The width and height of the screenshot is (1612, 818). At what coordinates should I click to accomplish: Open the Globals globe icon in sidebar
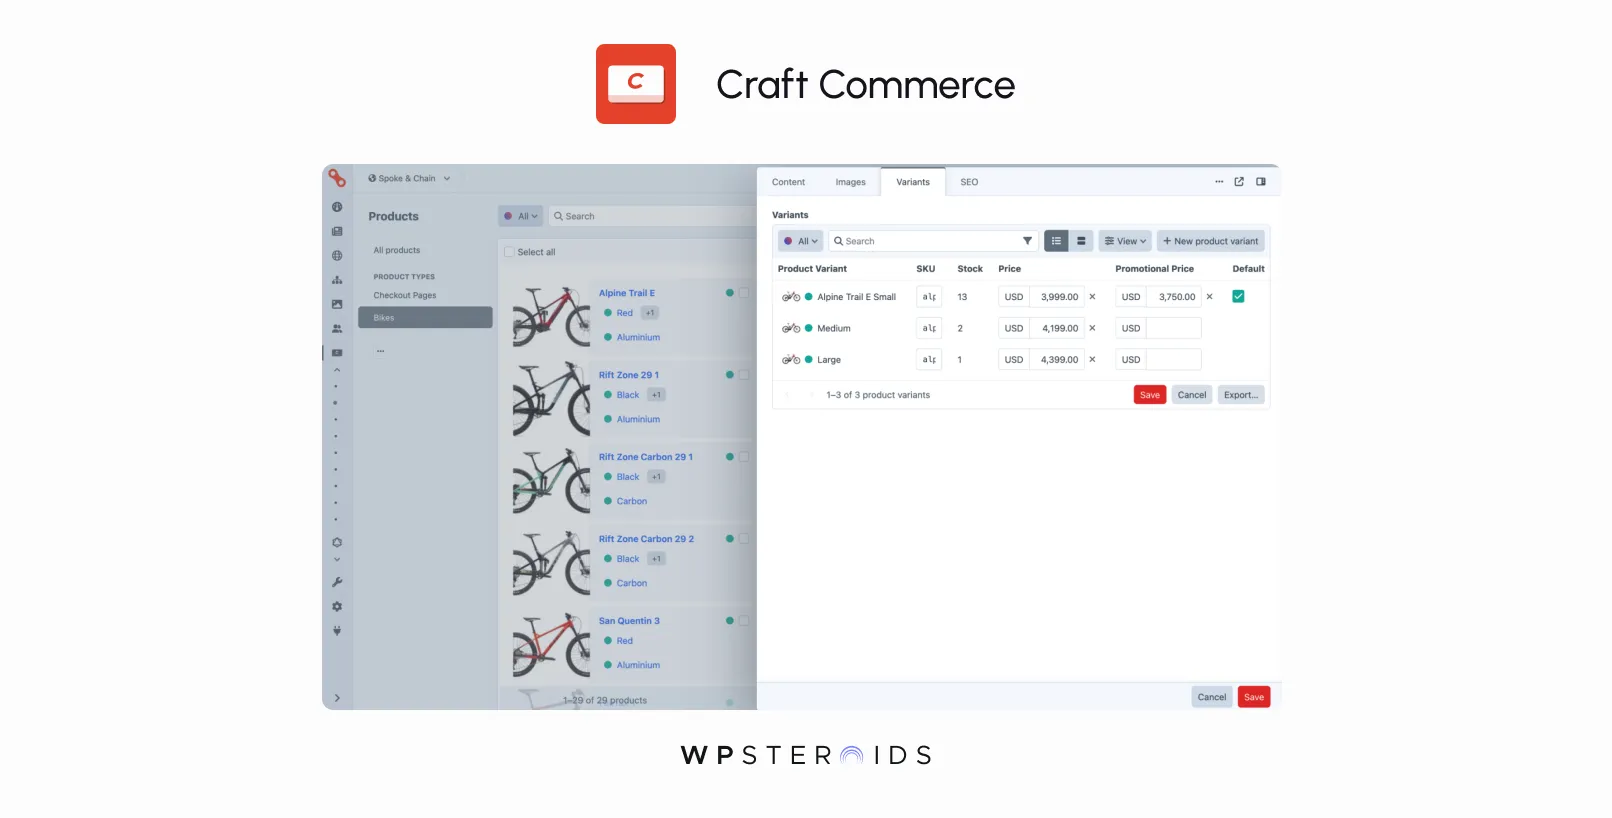tap(337, 255)
